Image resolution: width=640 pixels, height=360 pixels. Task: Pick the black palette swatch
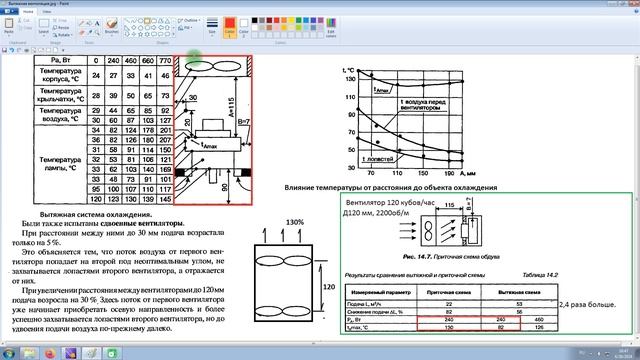click(255, 20)
